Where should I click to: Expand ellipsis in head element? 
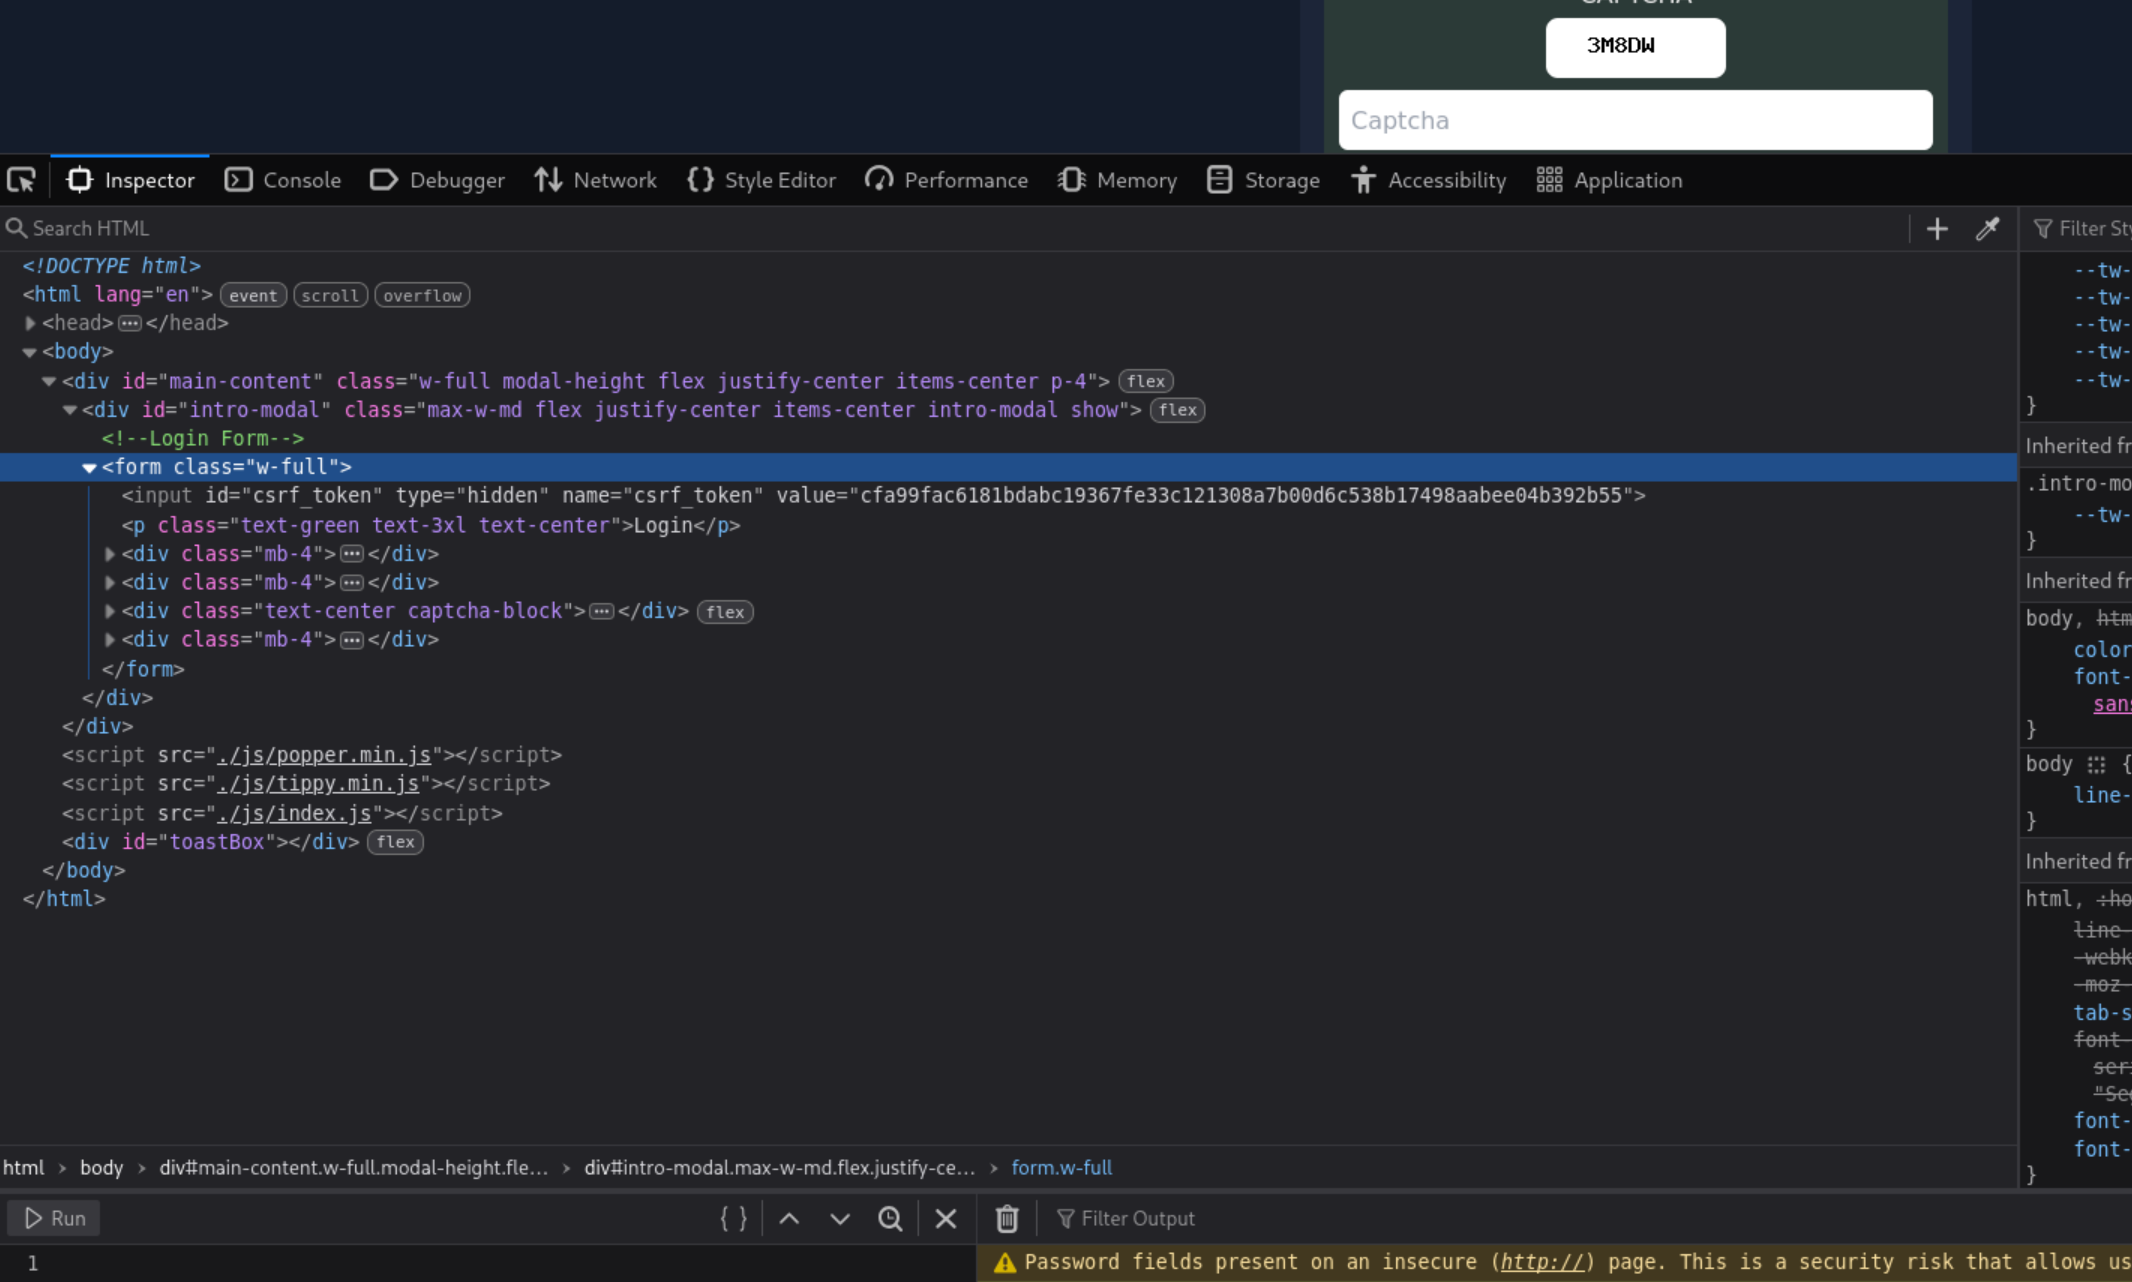click(130, 323)
